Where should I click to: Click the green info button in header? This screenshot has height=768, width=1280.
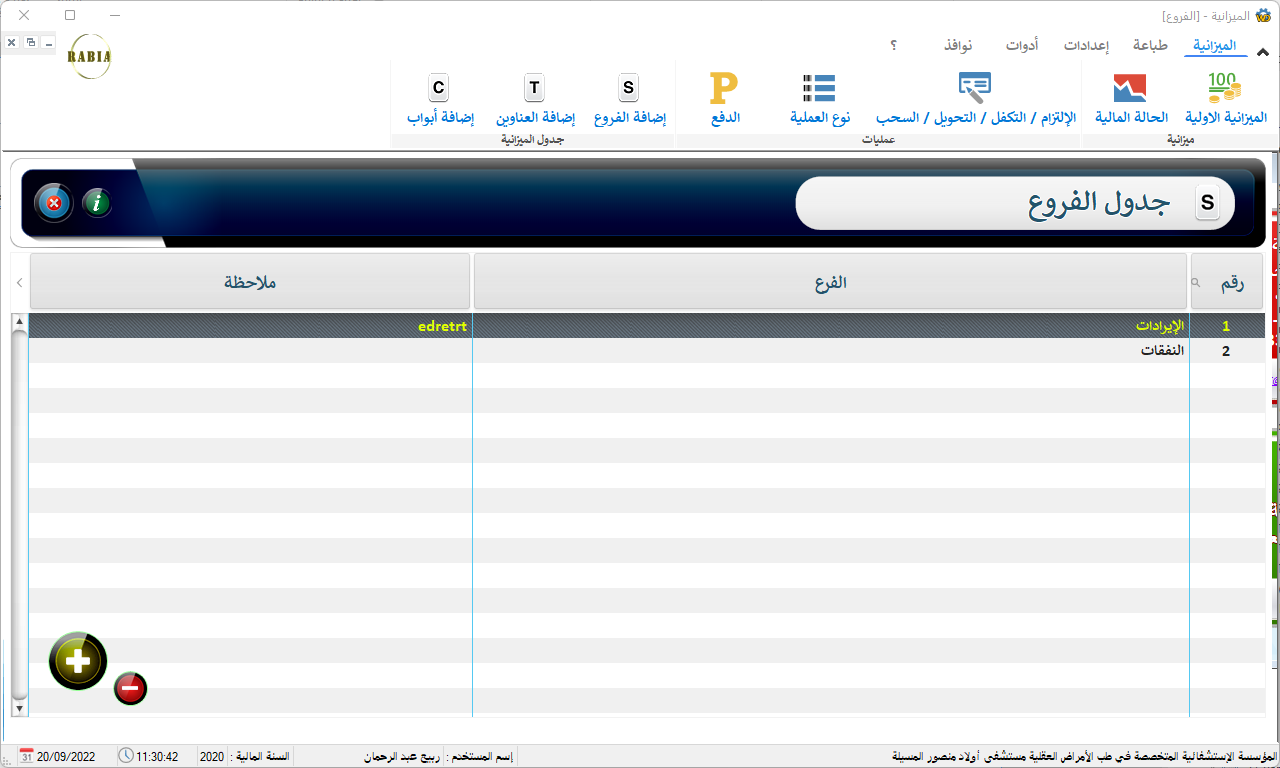(x=97, y=203)
